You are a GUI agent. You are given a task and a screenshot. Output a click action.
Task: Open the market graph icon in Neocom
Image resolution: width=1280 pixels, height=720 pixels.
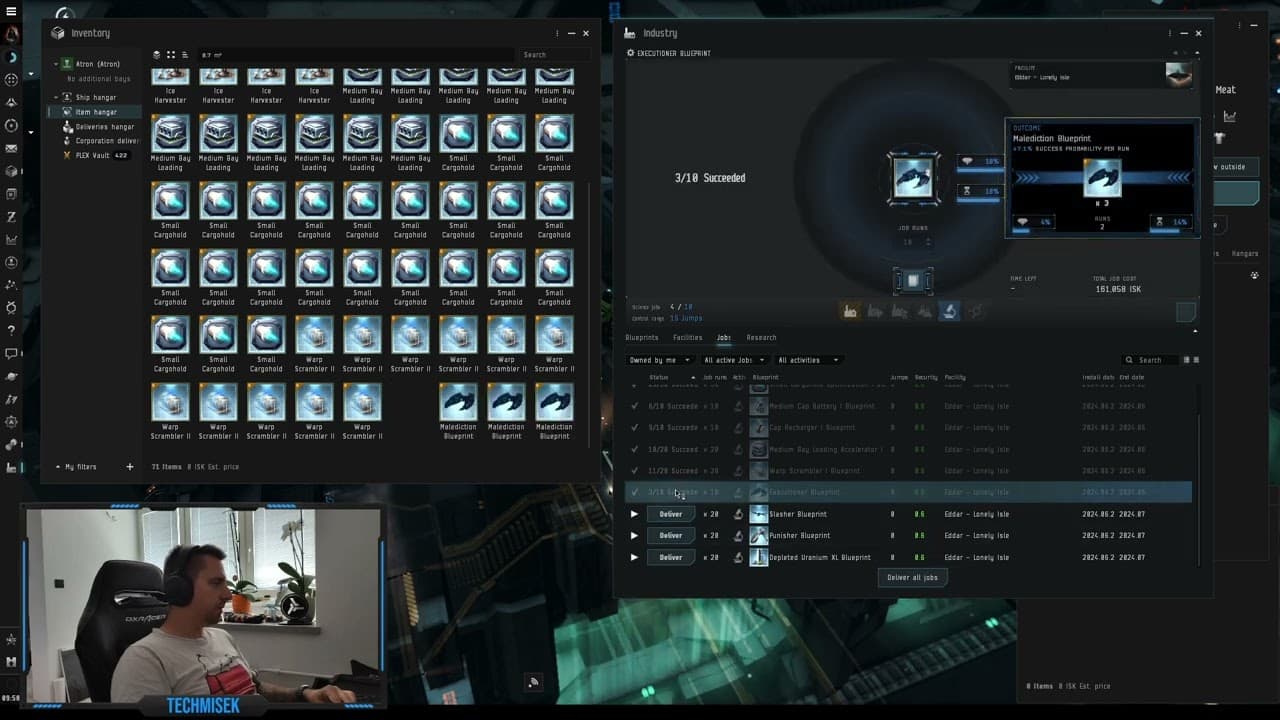pos(11,240)
